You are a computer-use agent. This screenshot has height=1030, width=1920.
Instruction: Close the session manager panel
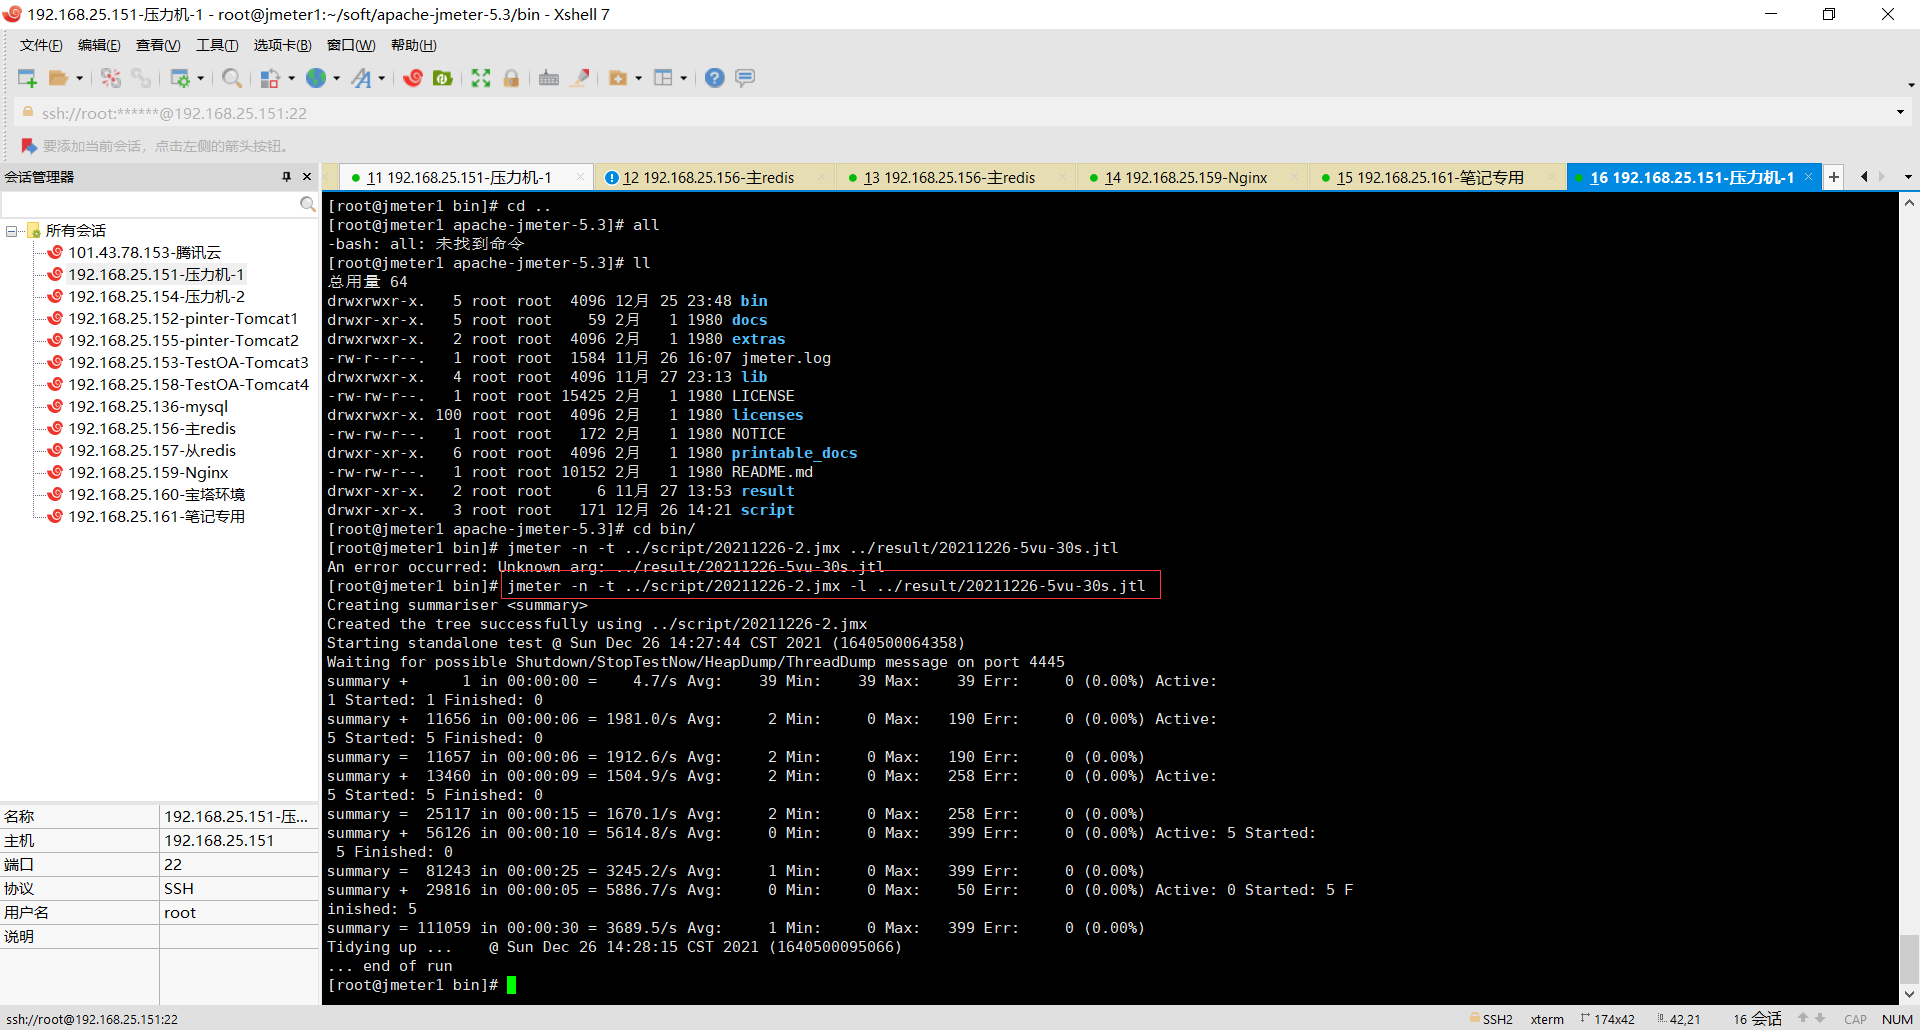pos(307,177)
